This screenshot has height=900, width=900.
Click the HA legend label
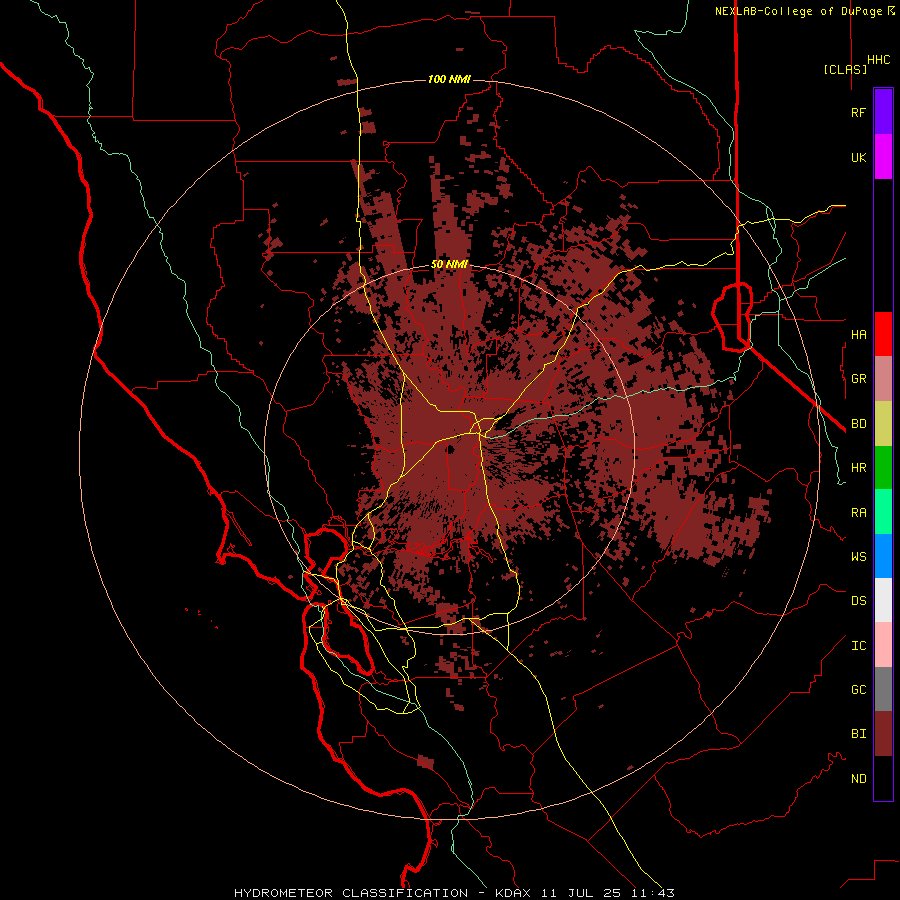(x=858, y=335)
